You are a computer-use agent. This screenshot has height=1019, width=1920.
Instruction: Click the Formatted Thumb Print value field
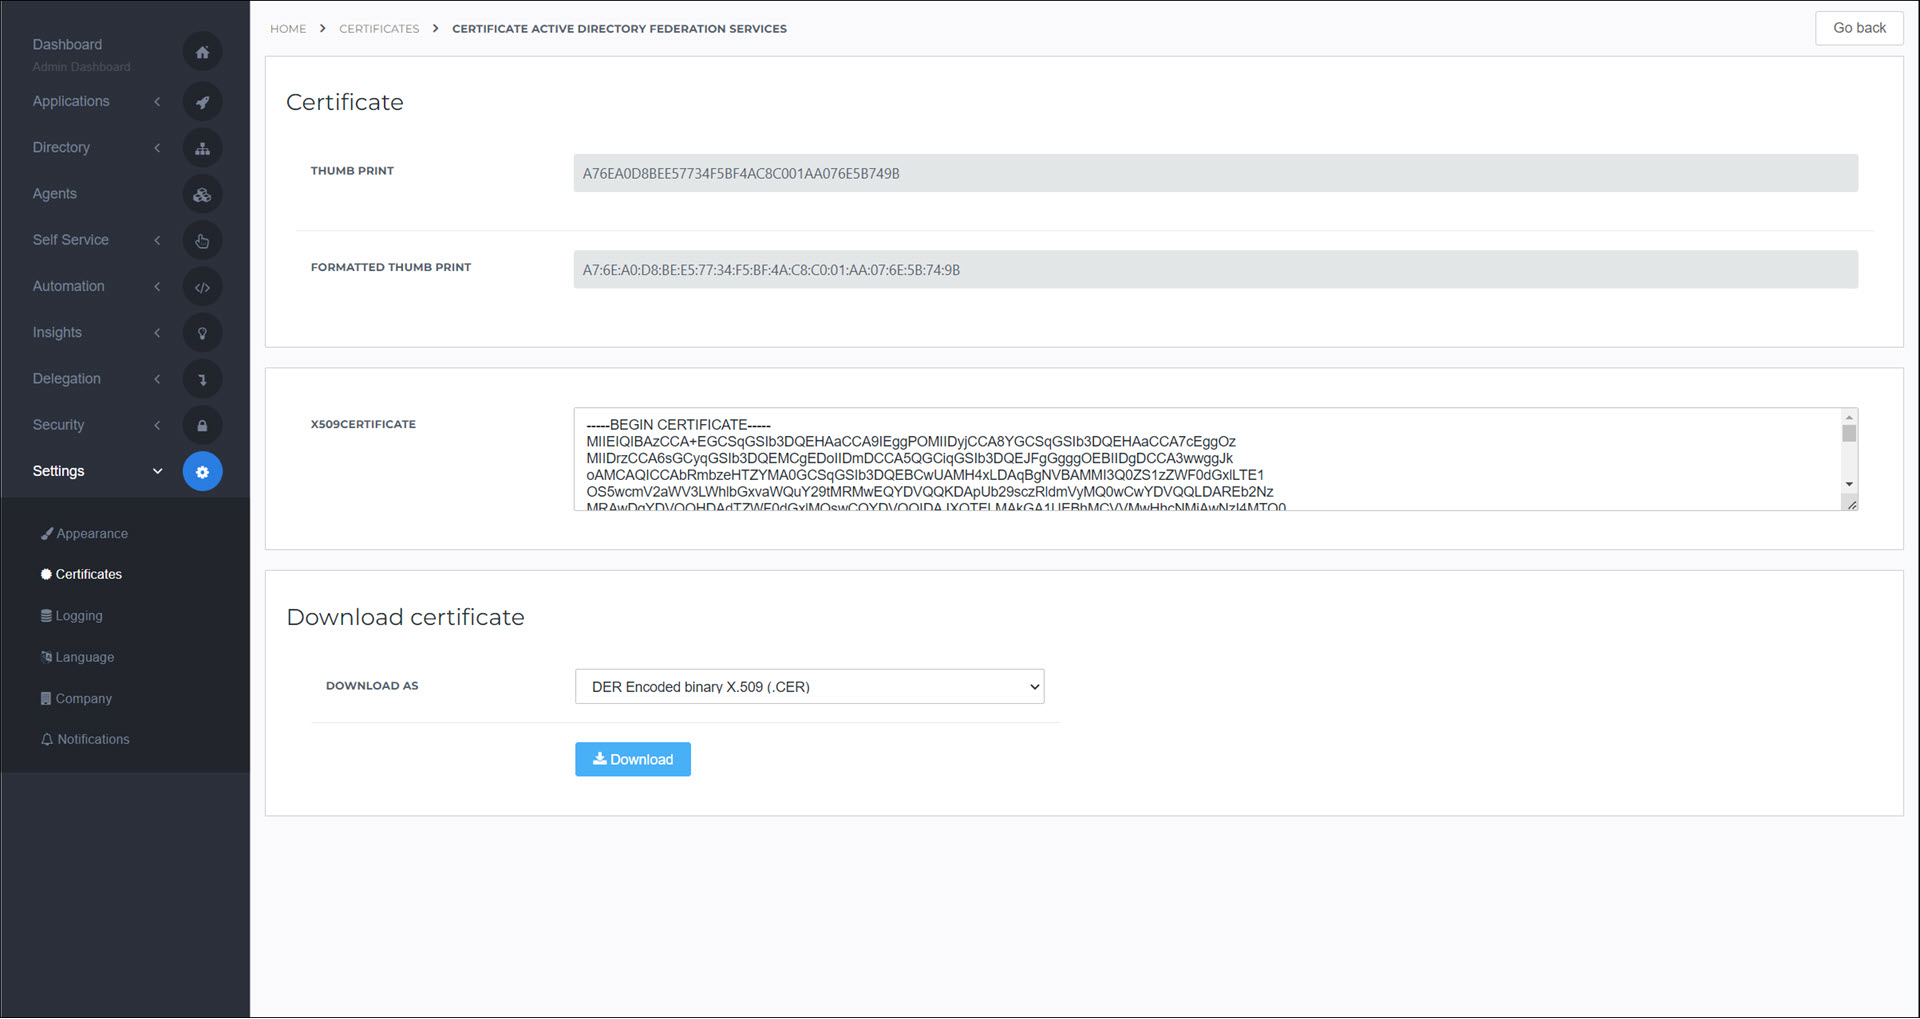point(1215,270)
